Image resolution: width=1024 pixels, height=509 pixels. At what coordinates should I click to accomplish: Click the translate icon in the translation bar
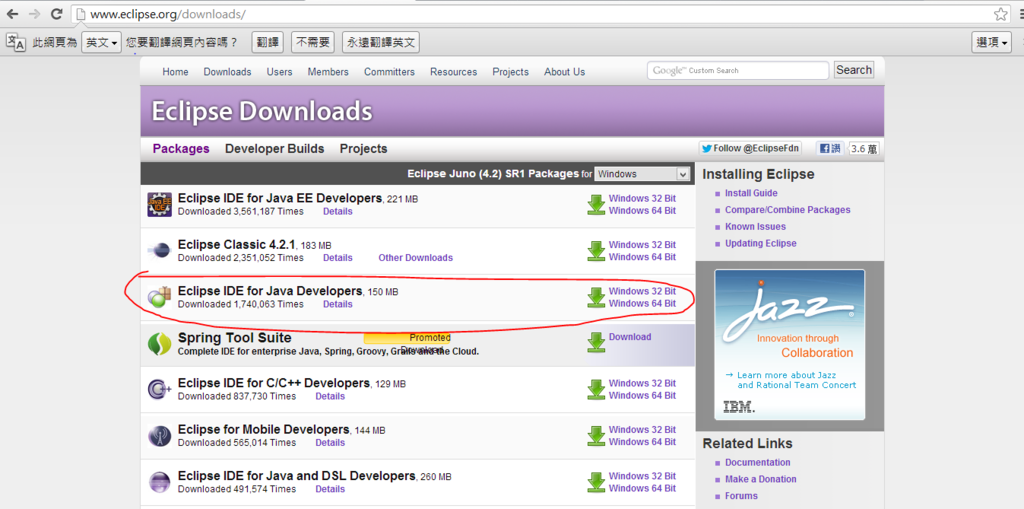16,42
